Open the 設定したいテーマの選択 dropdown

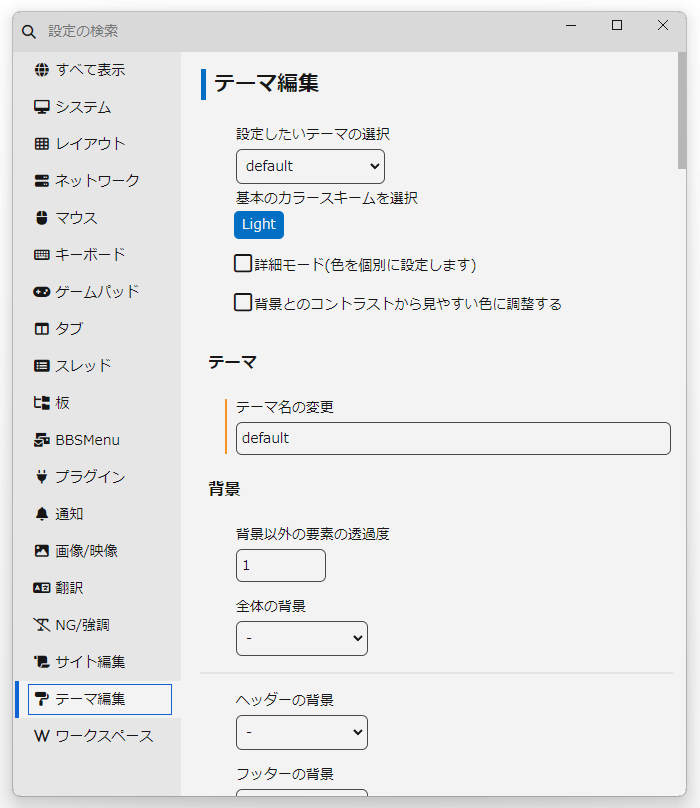pyautogui.click(x=310, y=166)
